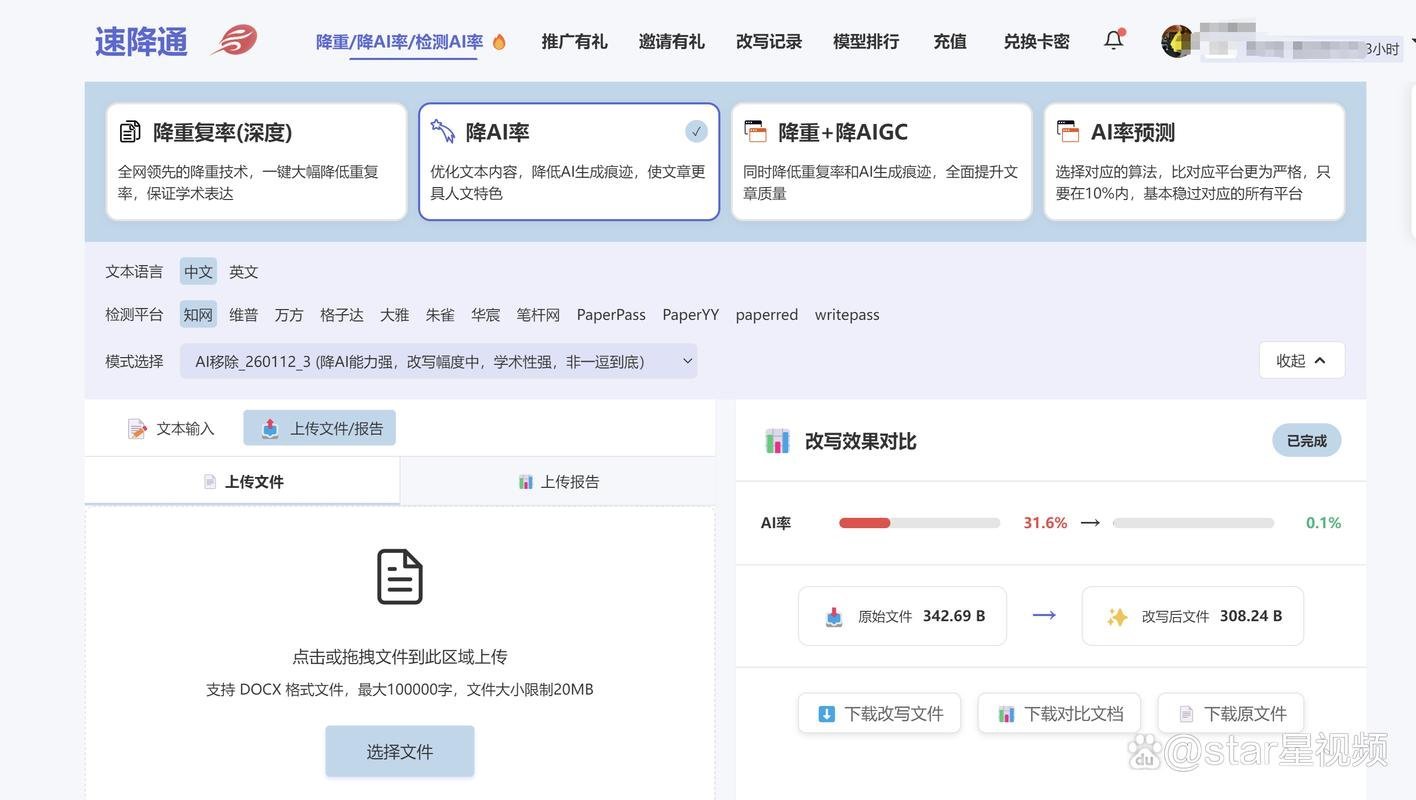Switch to the 上传报告 tab

558,481
